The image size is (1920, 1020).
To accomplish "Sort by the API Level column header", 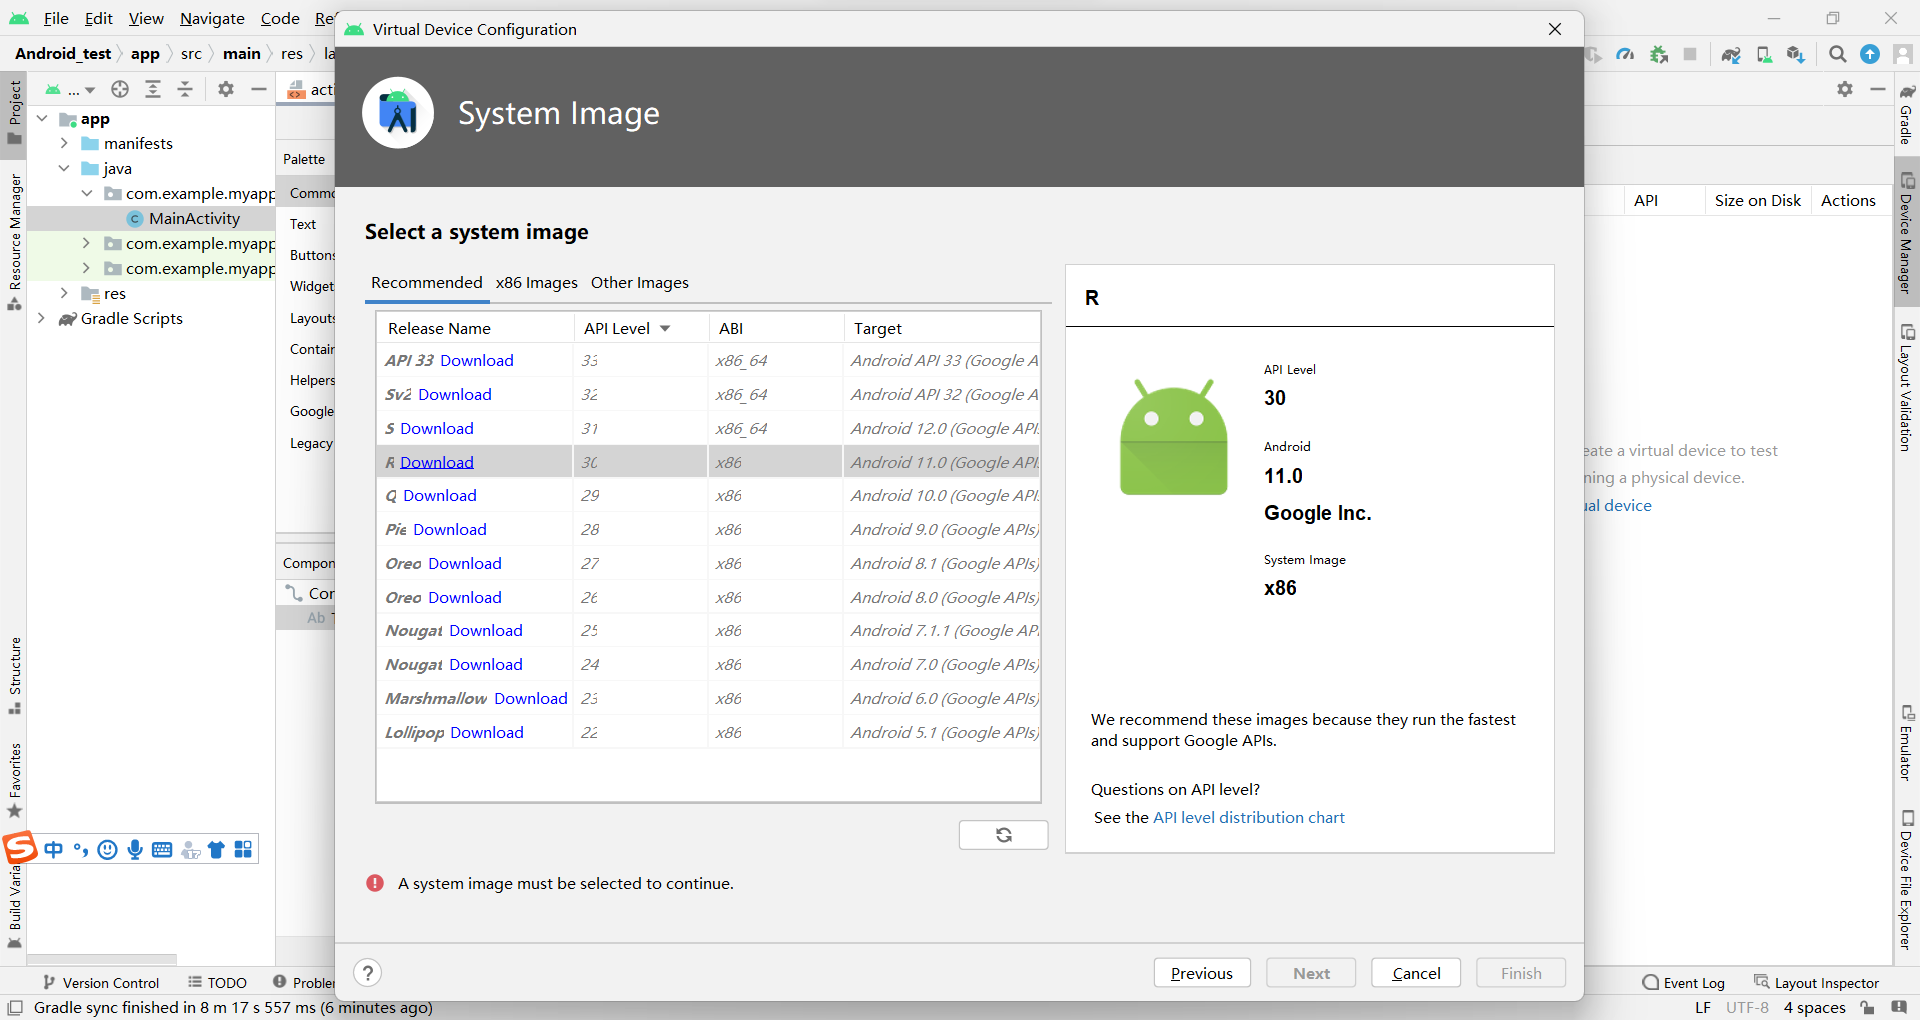I will click(627, 328).
